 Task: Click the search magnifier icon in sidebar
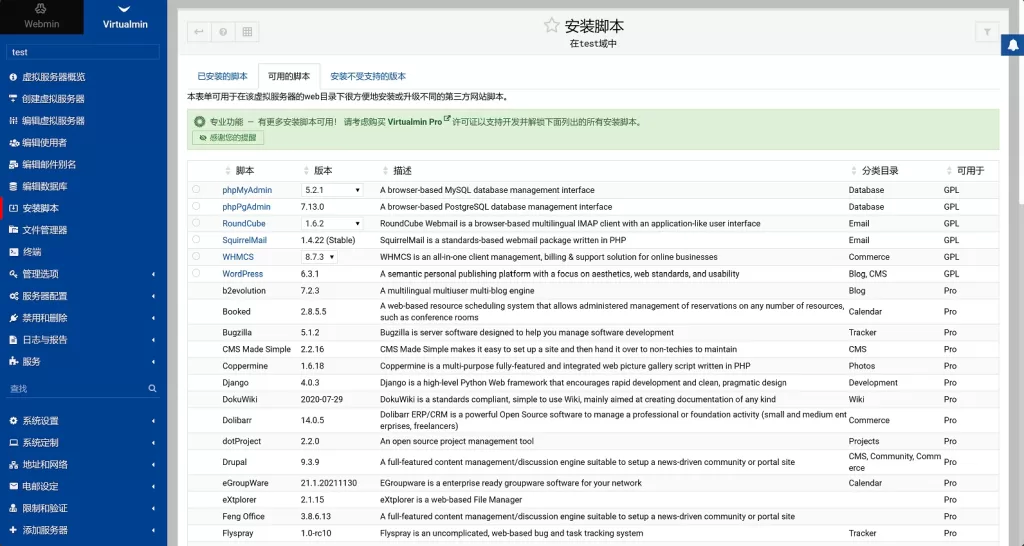(x=152, y=388)
